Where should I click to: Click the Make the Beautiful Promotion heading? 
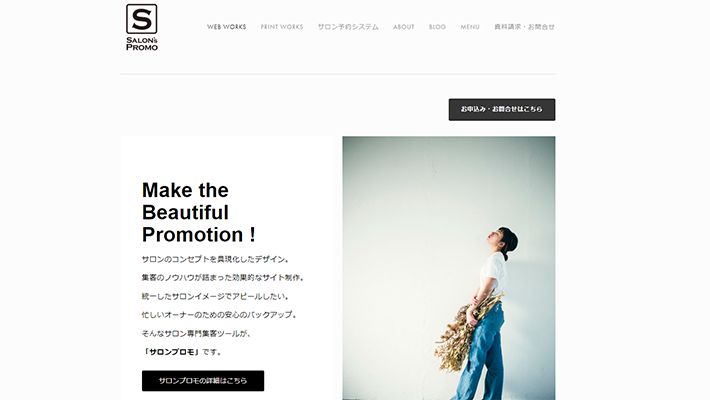[199, 212]
